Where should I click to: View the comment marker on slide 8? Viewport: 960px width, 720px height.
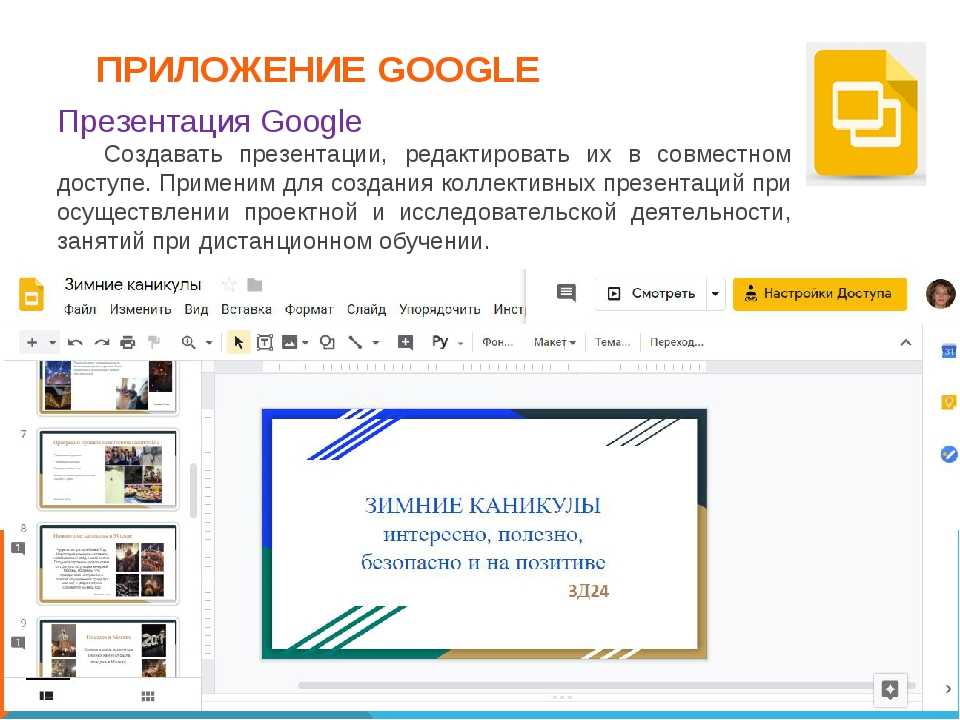point(18,548)
